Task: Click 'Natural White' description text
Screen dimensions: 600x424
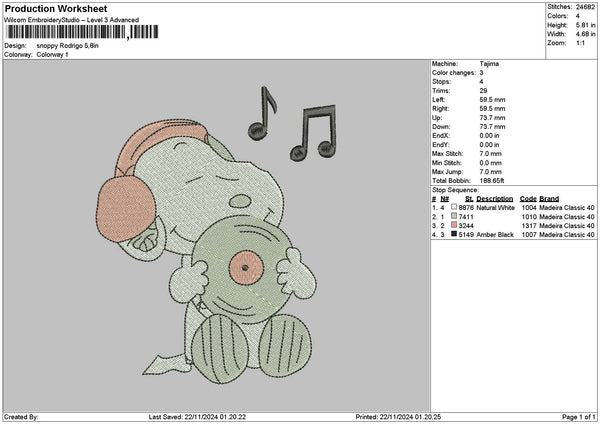Action: [496, 208]
